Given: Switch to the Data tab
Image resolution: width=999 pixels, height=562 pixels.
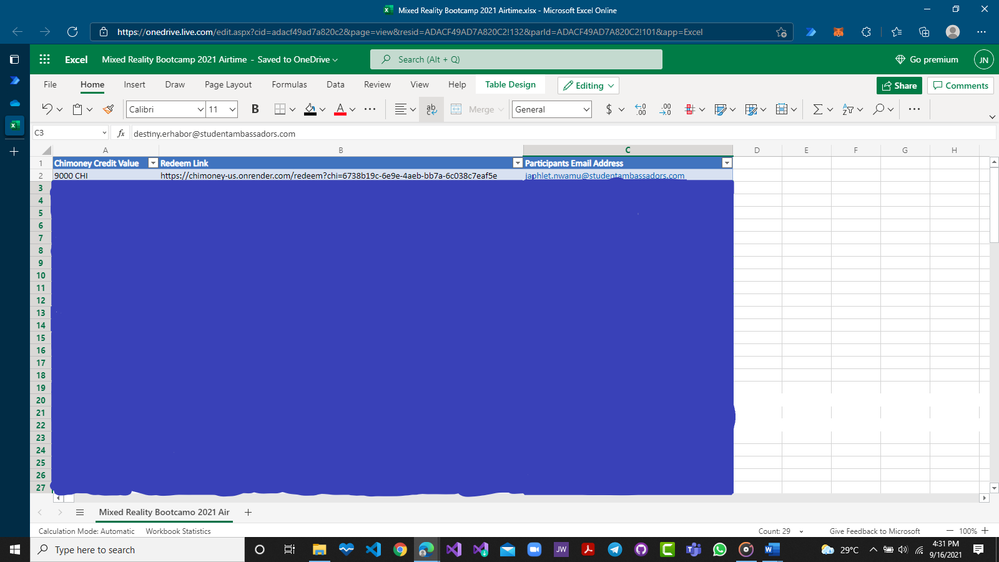Looking at the screenshot, I should click(335, 84).
